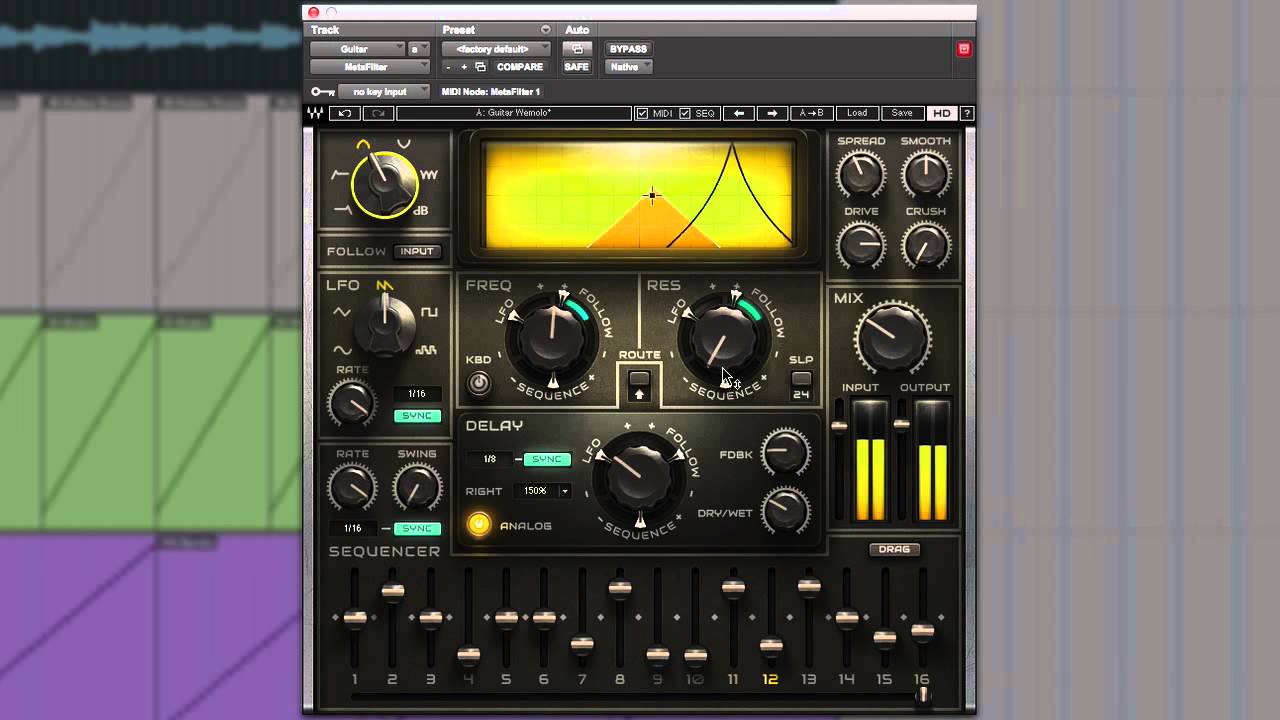The image size is (1280, 720).
Task: Toggle the MIDI checkbox
Action: (x=642, y=114)
